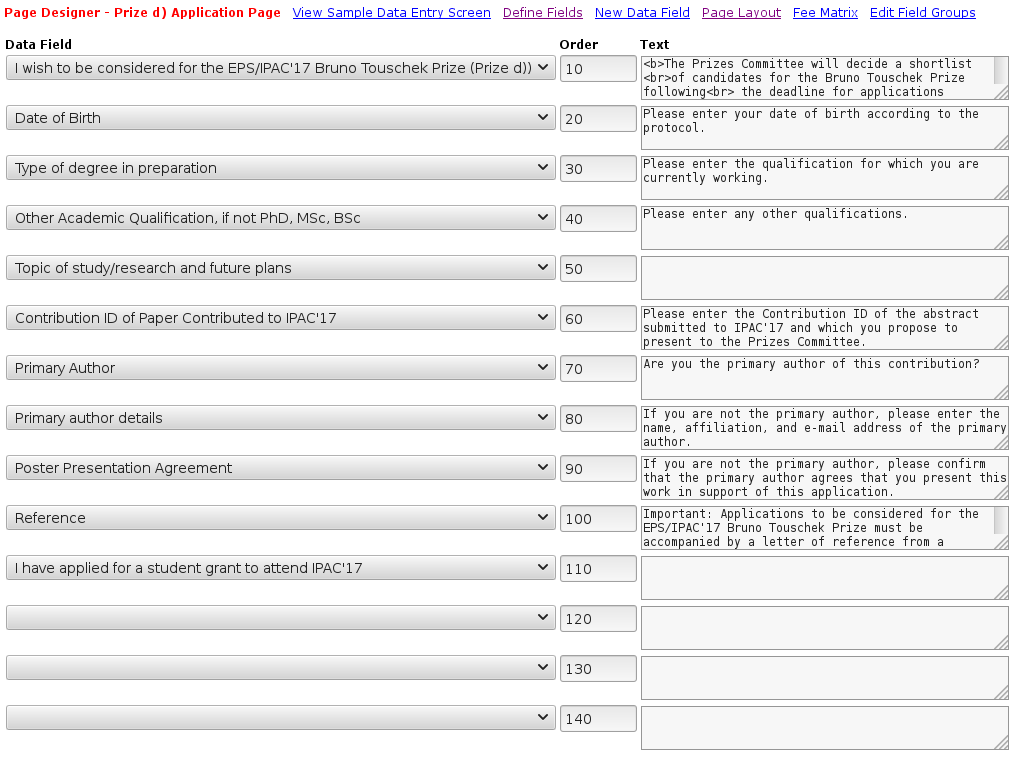Click the order field containing 80
1020x759 pixels.
(x=598, y=419)
